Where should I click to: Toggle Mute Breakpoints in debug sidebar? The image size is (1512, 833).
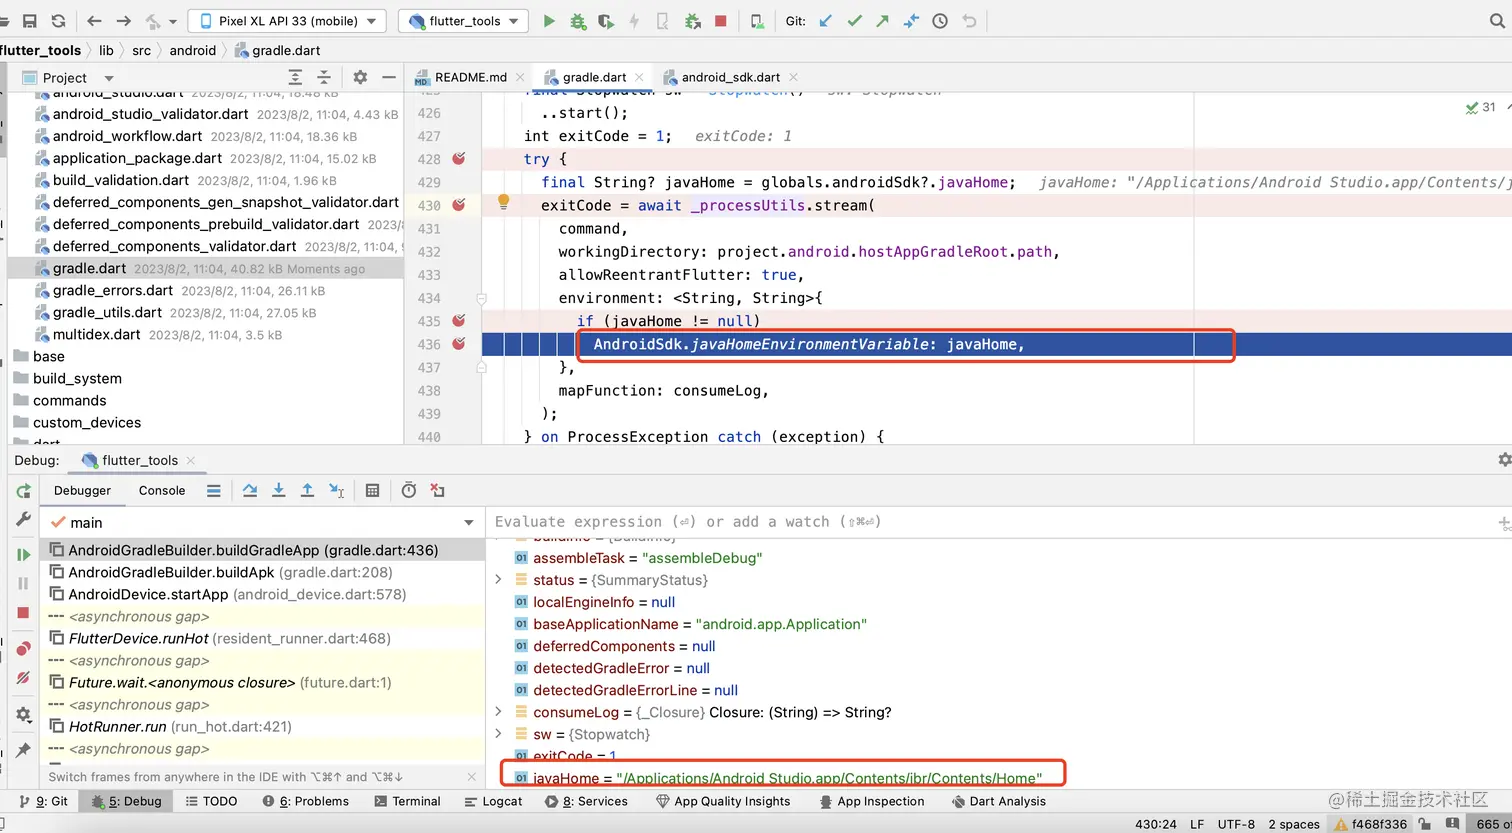(23, 678)
